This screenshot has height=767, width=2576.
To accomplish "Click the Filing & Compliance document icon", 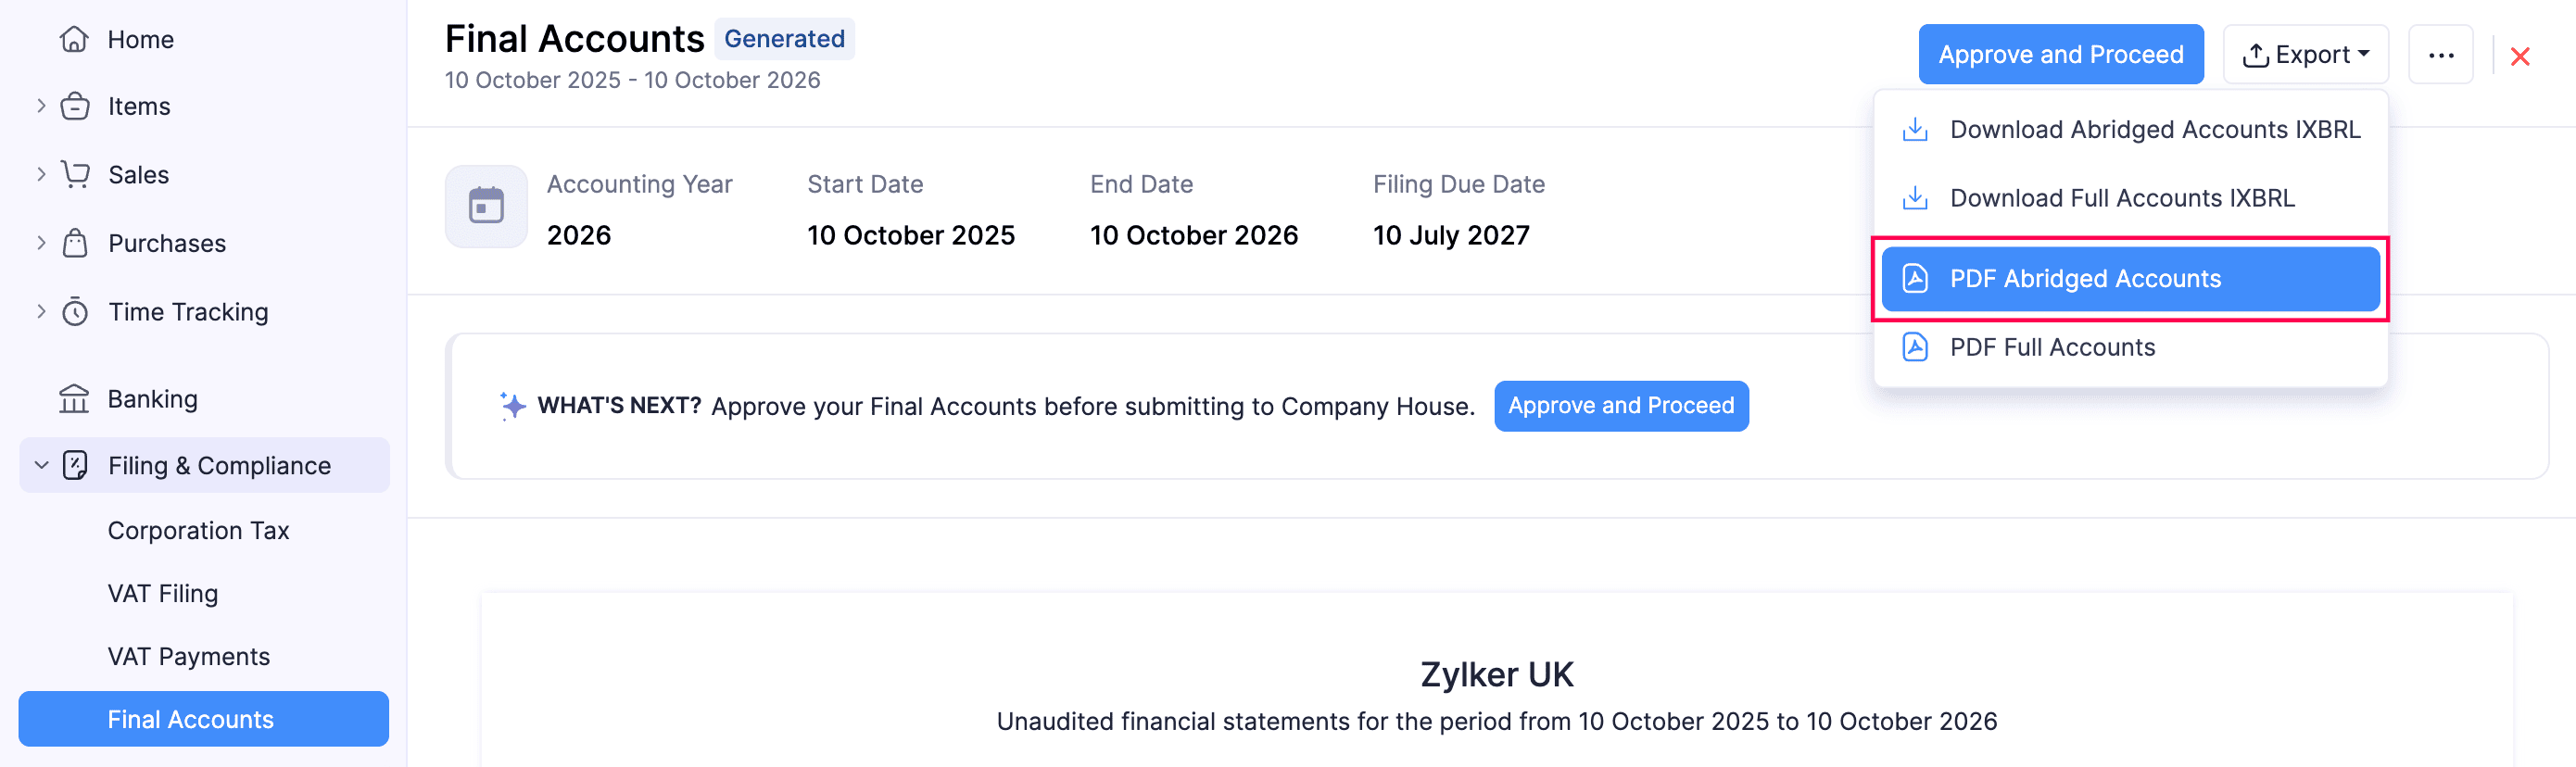I will point(75,465).
